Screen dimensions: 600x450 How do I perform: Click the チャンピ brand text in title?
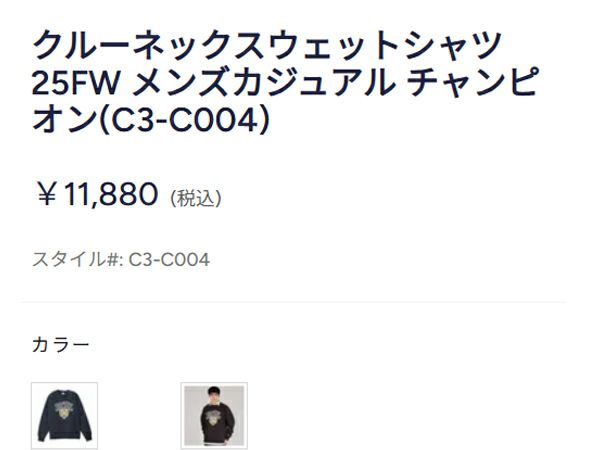click(x=473, y=82)
